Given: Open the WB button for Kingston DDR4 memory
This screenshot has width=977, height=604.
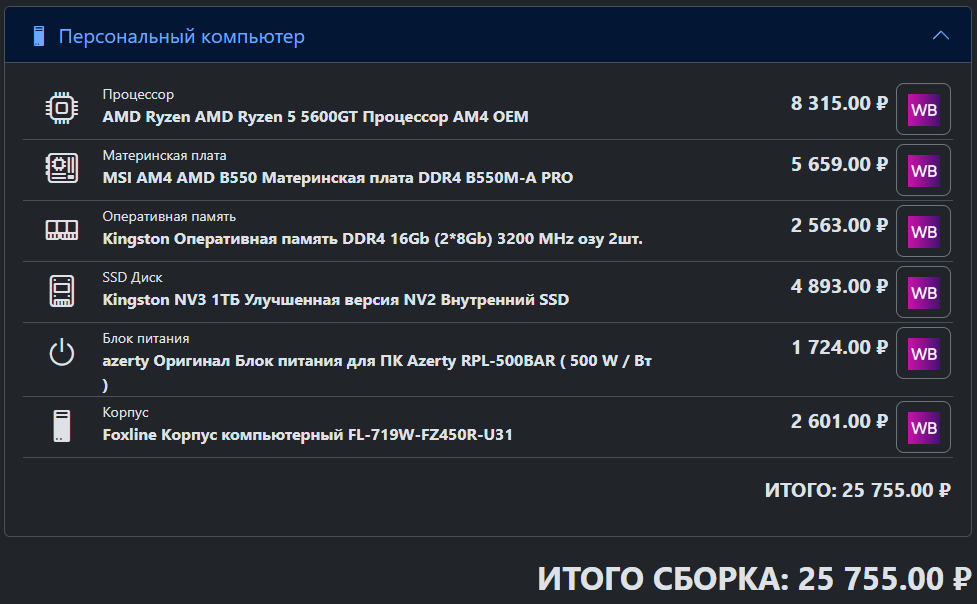Looking at the screenshot, I should pos(923,231).
